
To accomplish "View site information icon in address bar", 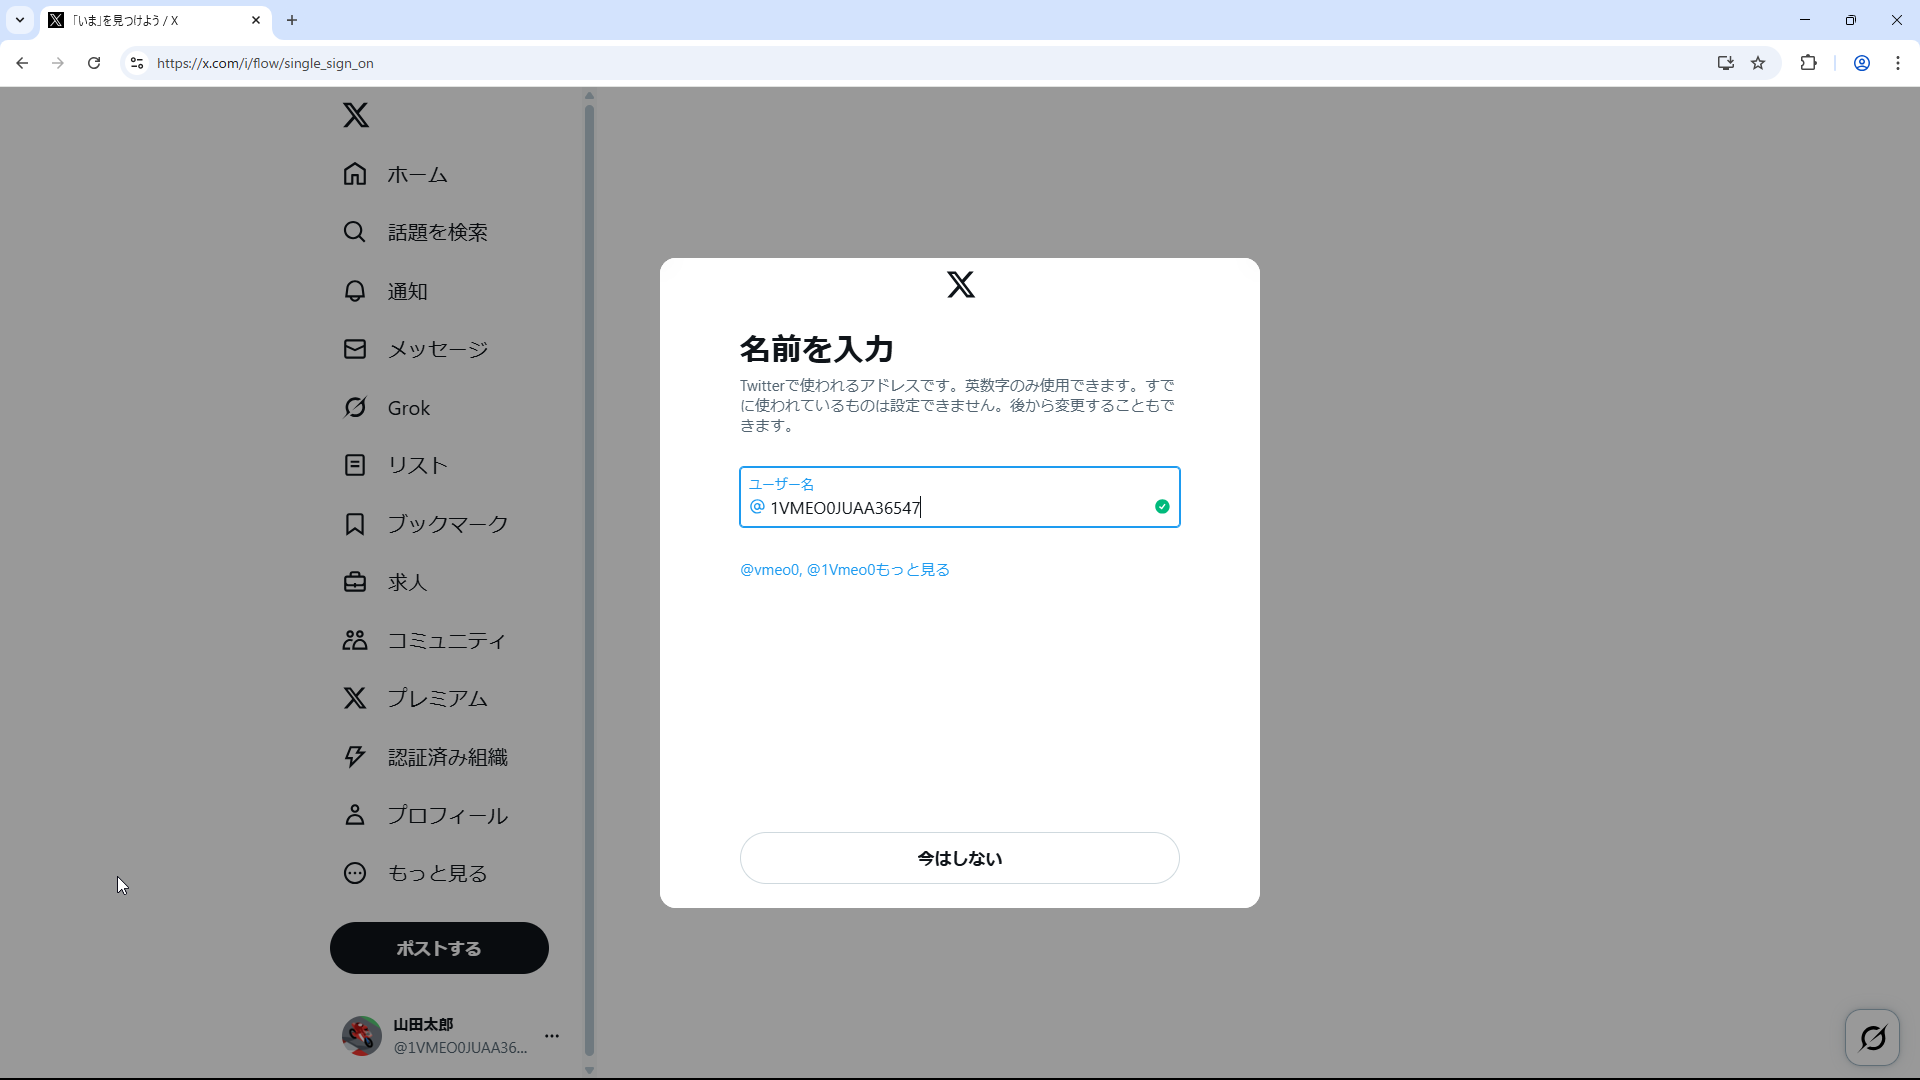I will [x=137, y=63].
